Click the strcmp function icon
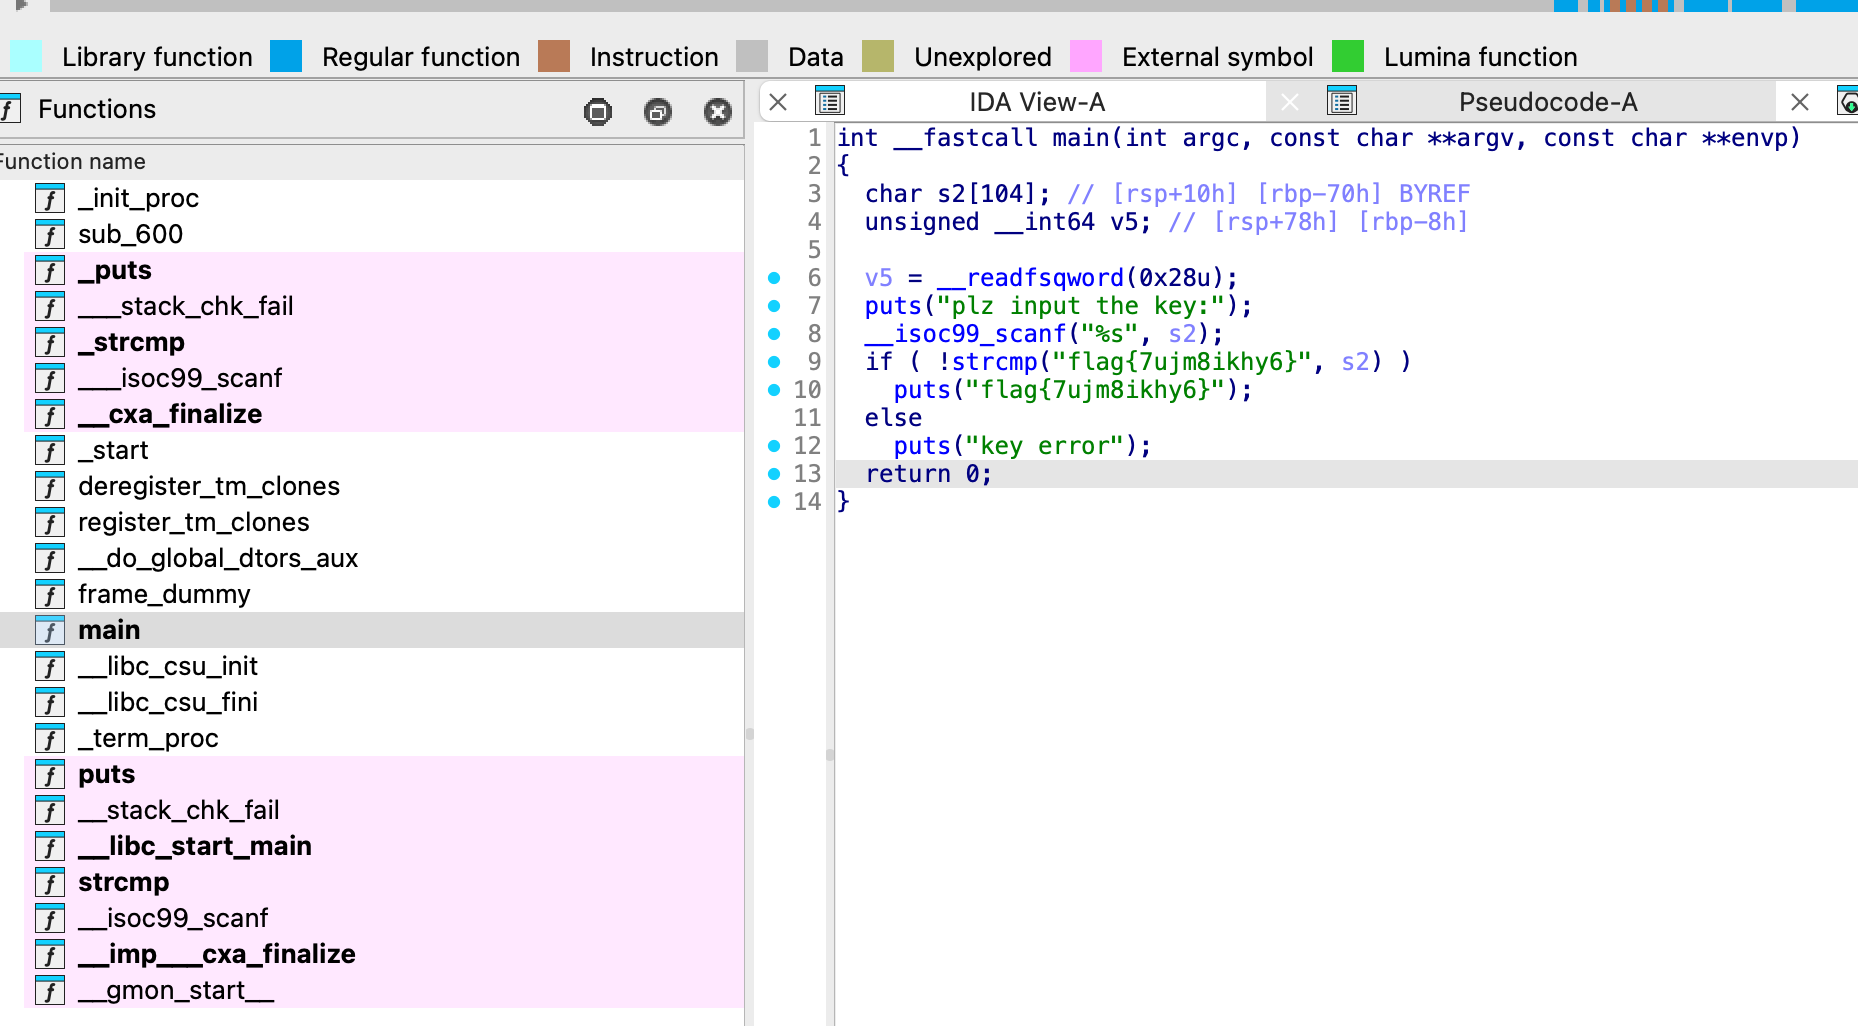Image resolution: width=1858 pixels, height=1026 pixels. pos(50,882)
